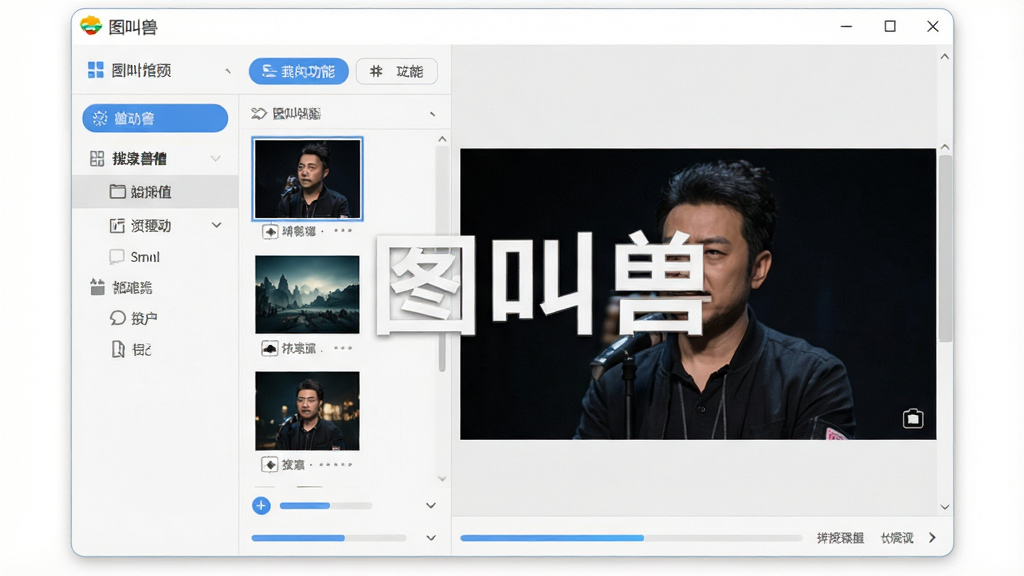Click the thumbnail list scroll-up arrow
Viewport: 1024px width, 576px height.
click(442, 139)
